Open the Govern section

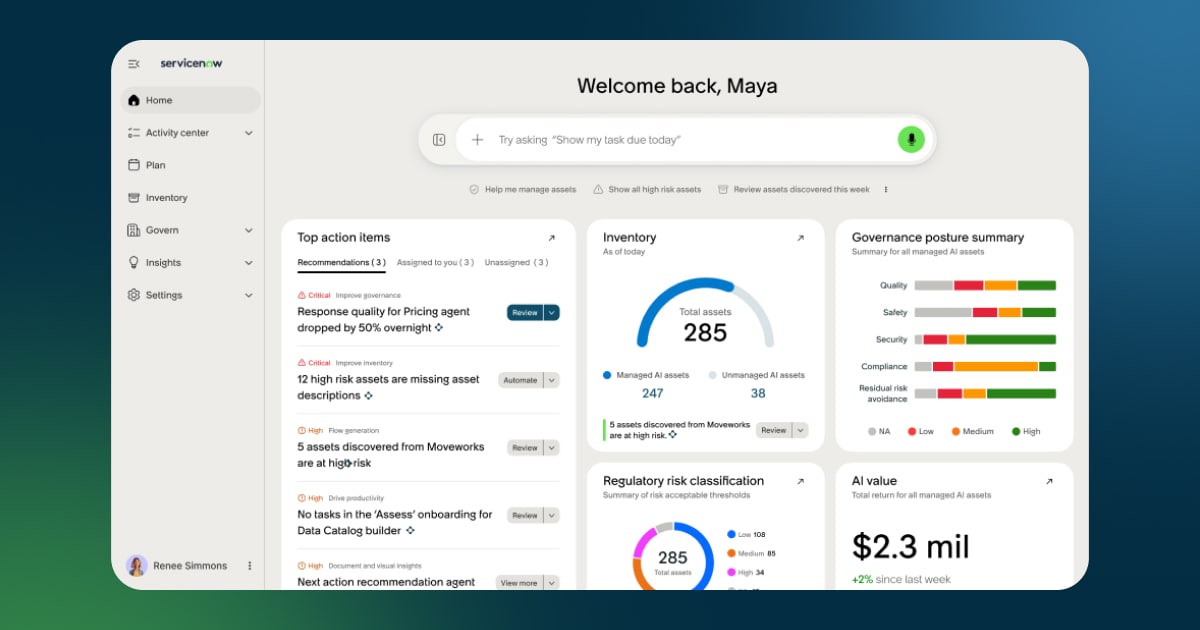(190, 230)
